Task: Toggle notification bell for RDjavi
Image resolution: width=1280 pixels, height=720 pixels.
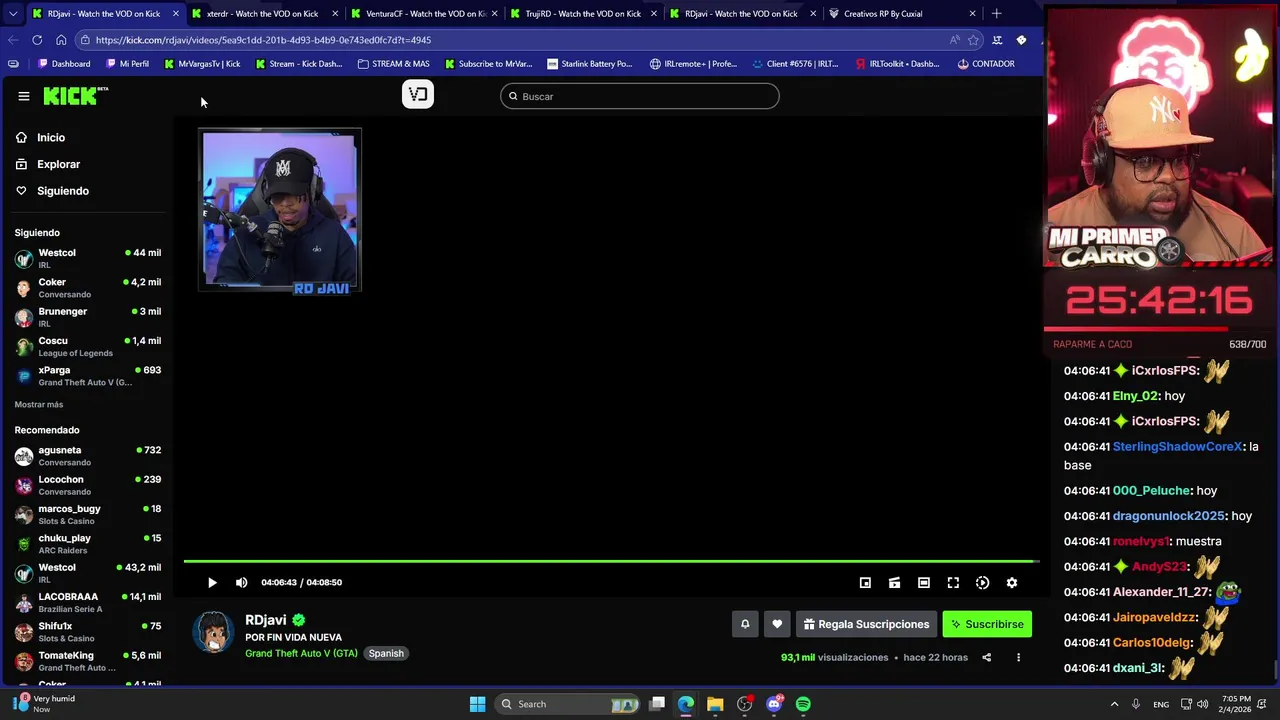Action: click(745, 624)
